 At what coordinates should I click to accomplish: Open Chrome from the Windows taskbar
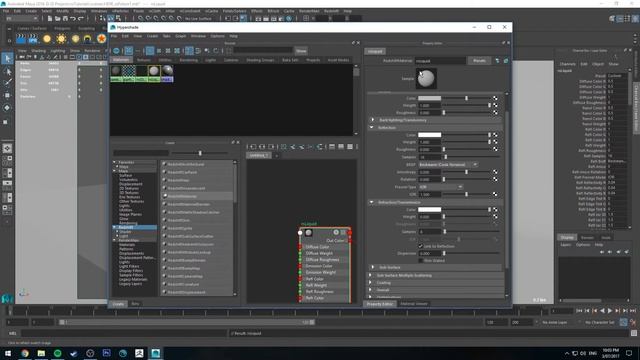[25, 353]
